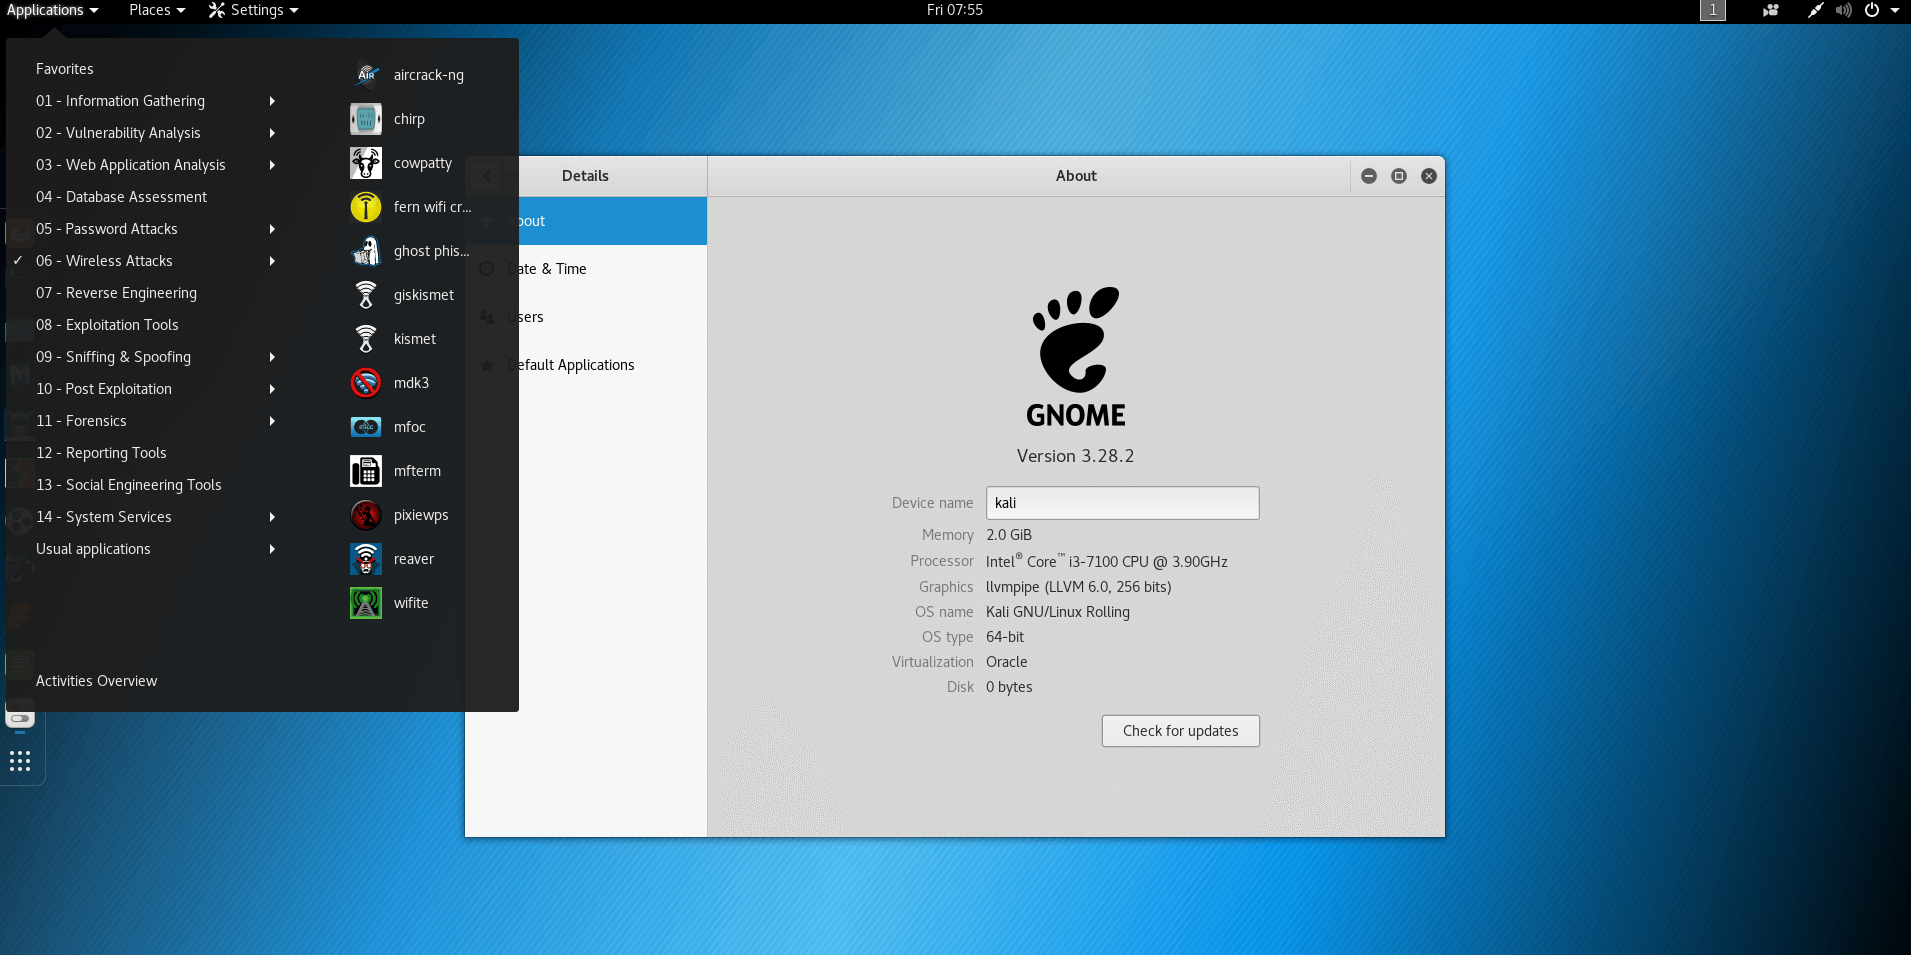
Task: Open the top bar system menu arrow
Action: (1895, 10)
